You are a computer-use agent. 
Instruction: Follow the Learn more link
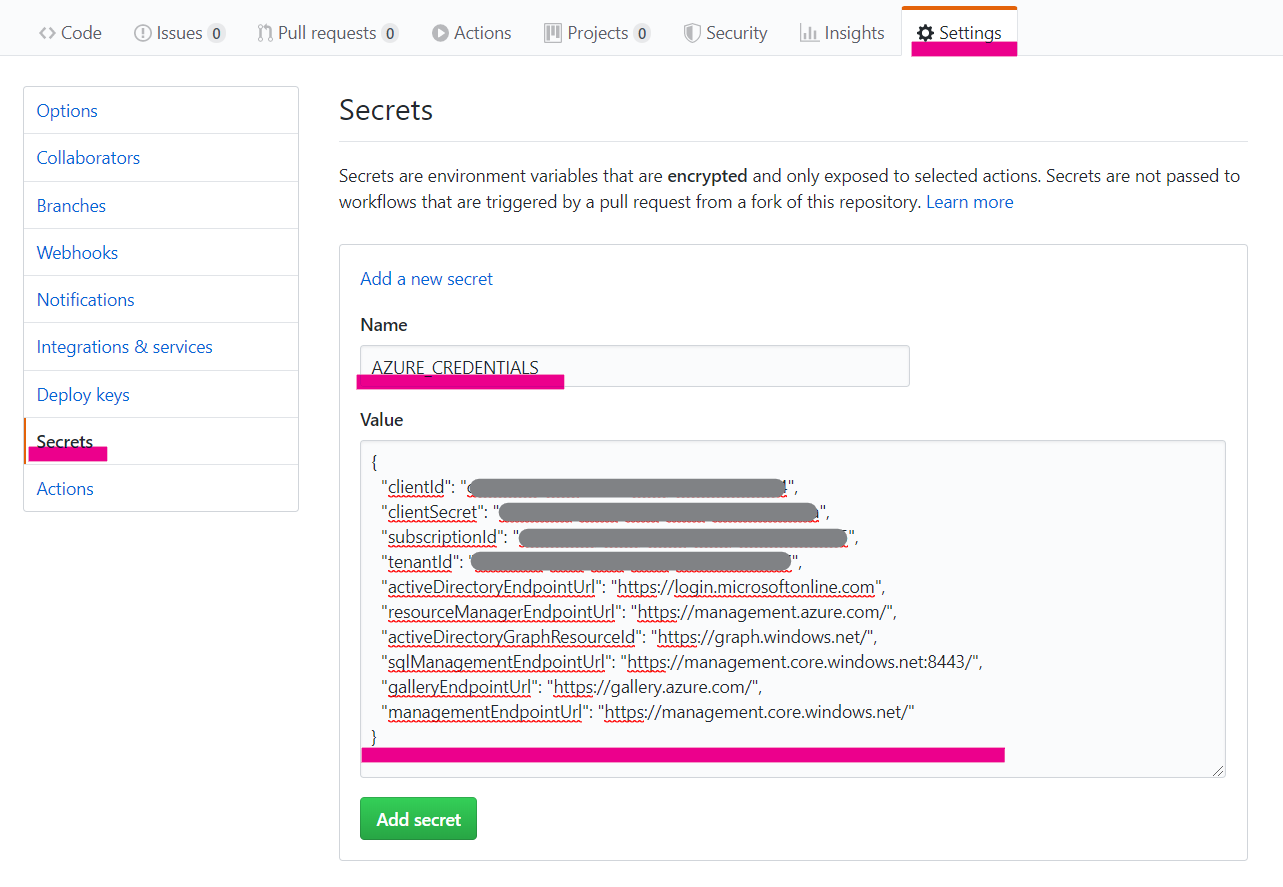[969, 202]
